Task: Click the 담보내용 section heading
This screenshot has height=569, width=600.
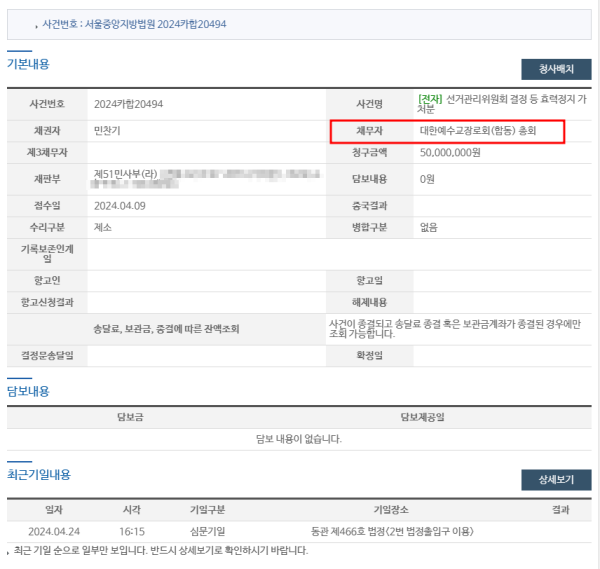Action: (28, 391)
